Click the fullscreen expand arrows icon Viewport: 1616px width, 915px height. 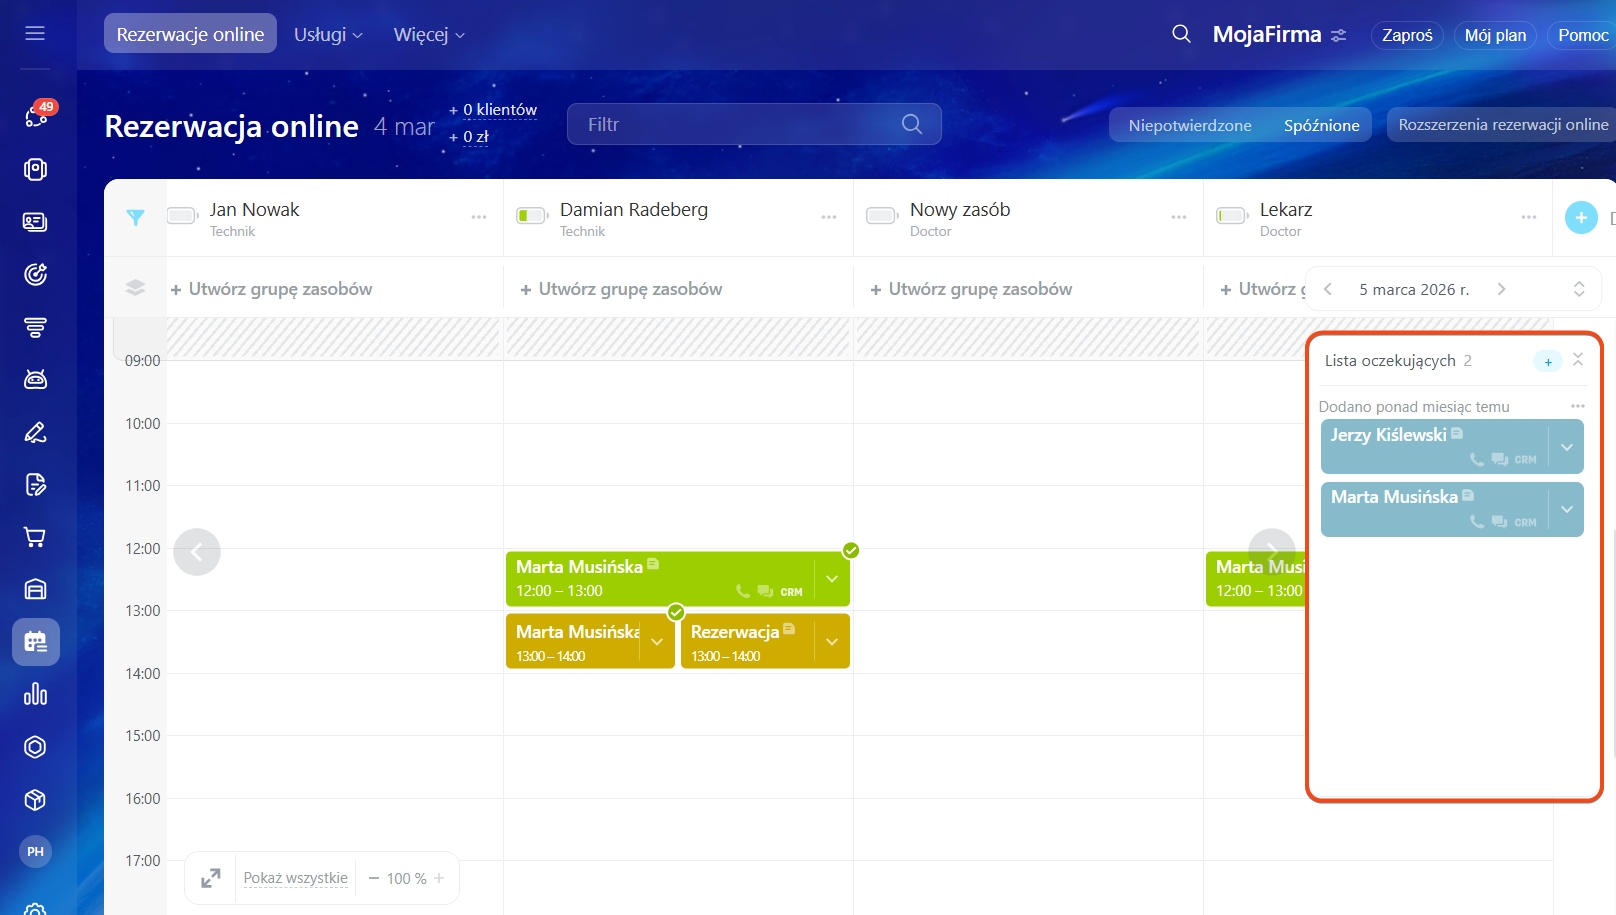point(211,878)
